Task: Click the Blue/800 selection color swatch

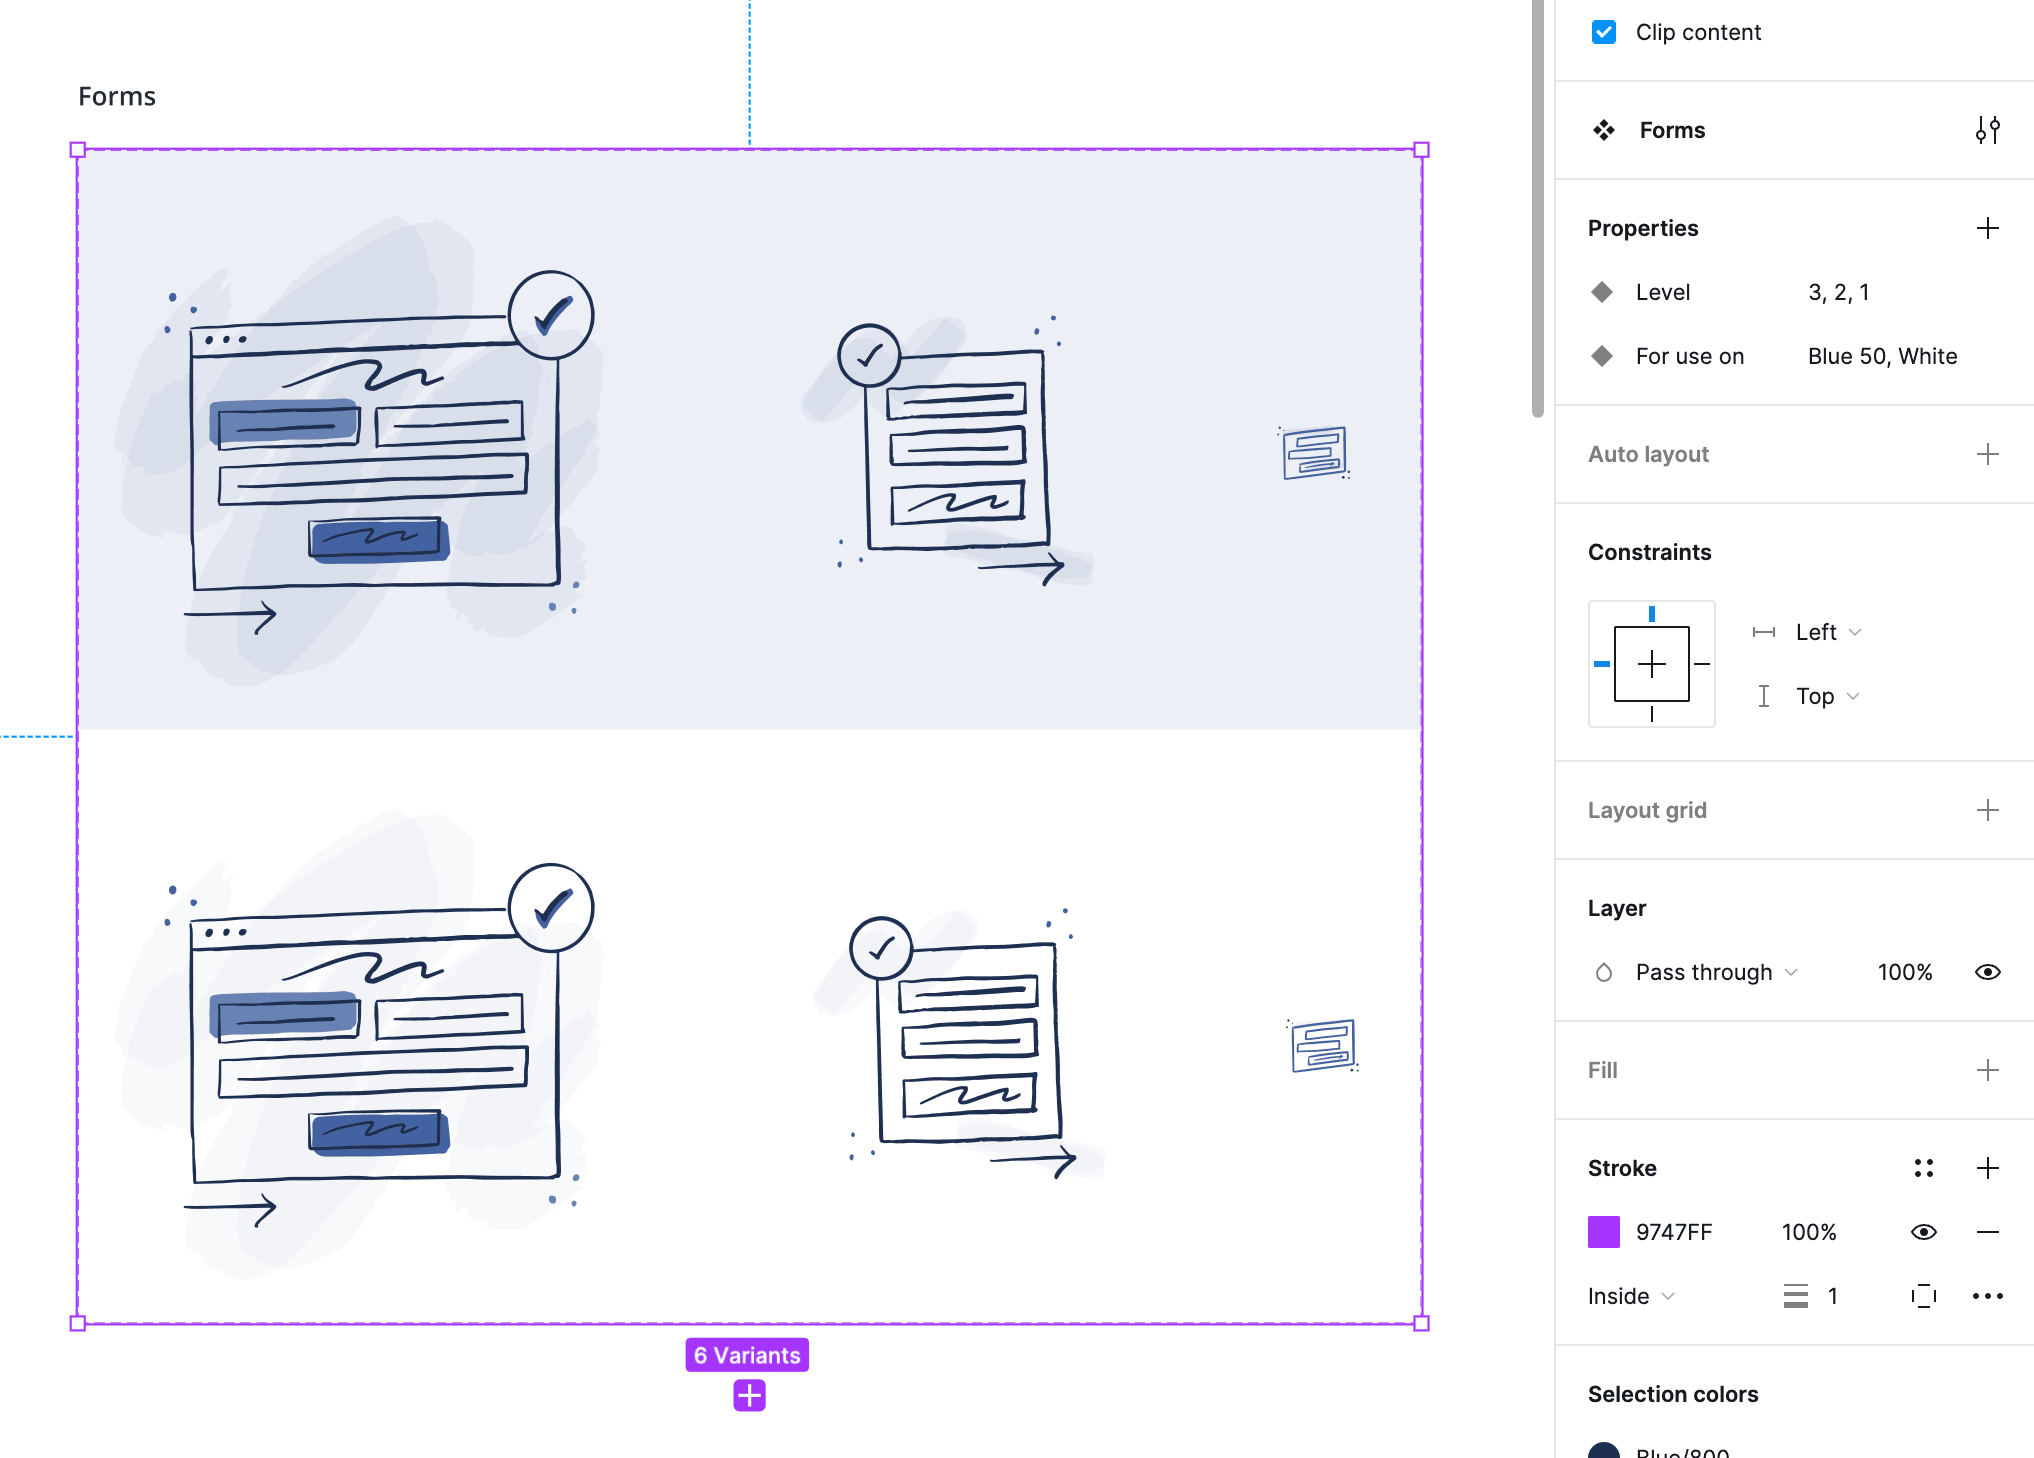Action: coord(1603,1450)
